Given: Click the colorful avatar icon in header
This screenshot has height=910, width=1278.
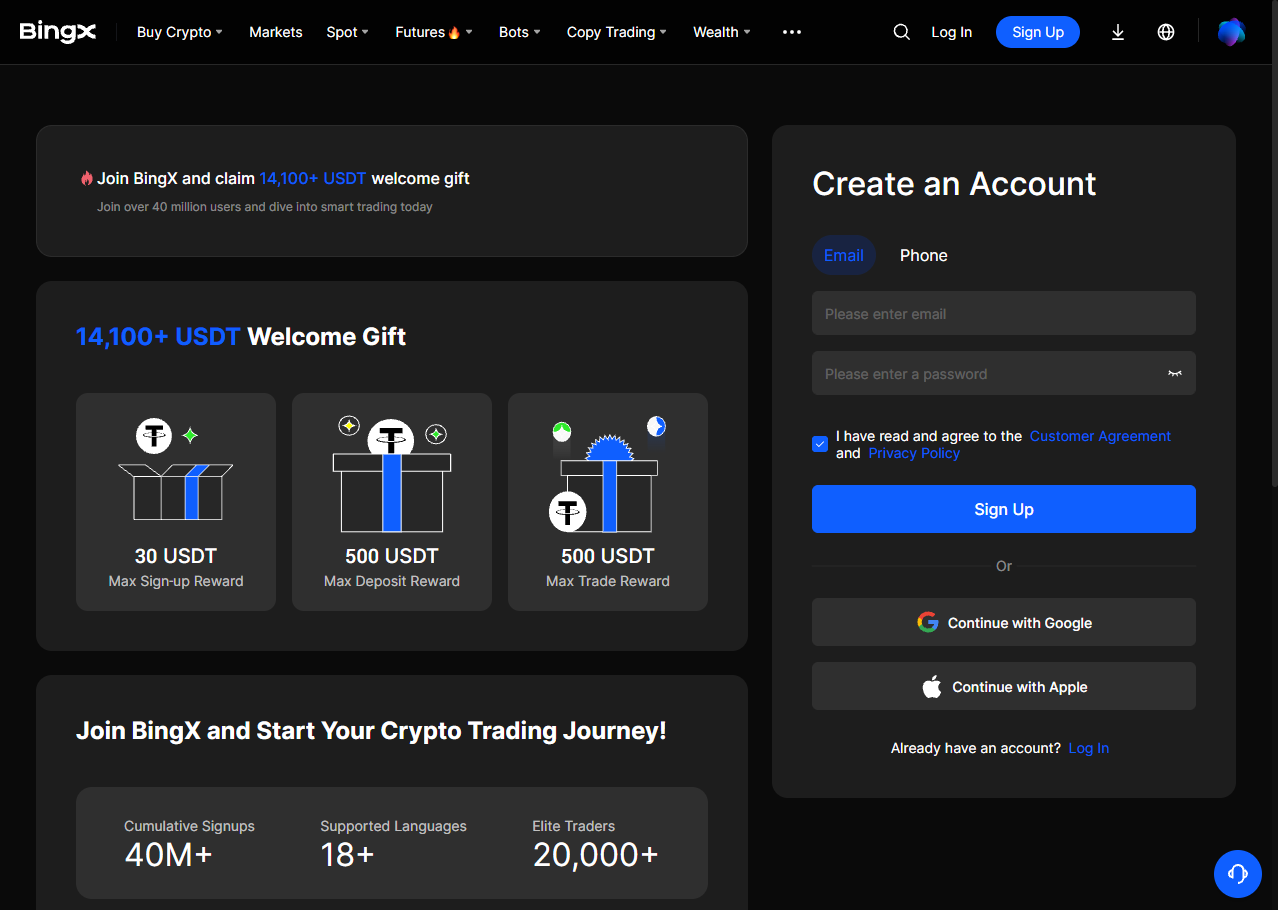Looking at the screenshot, I should [x=1231, y=32].
